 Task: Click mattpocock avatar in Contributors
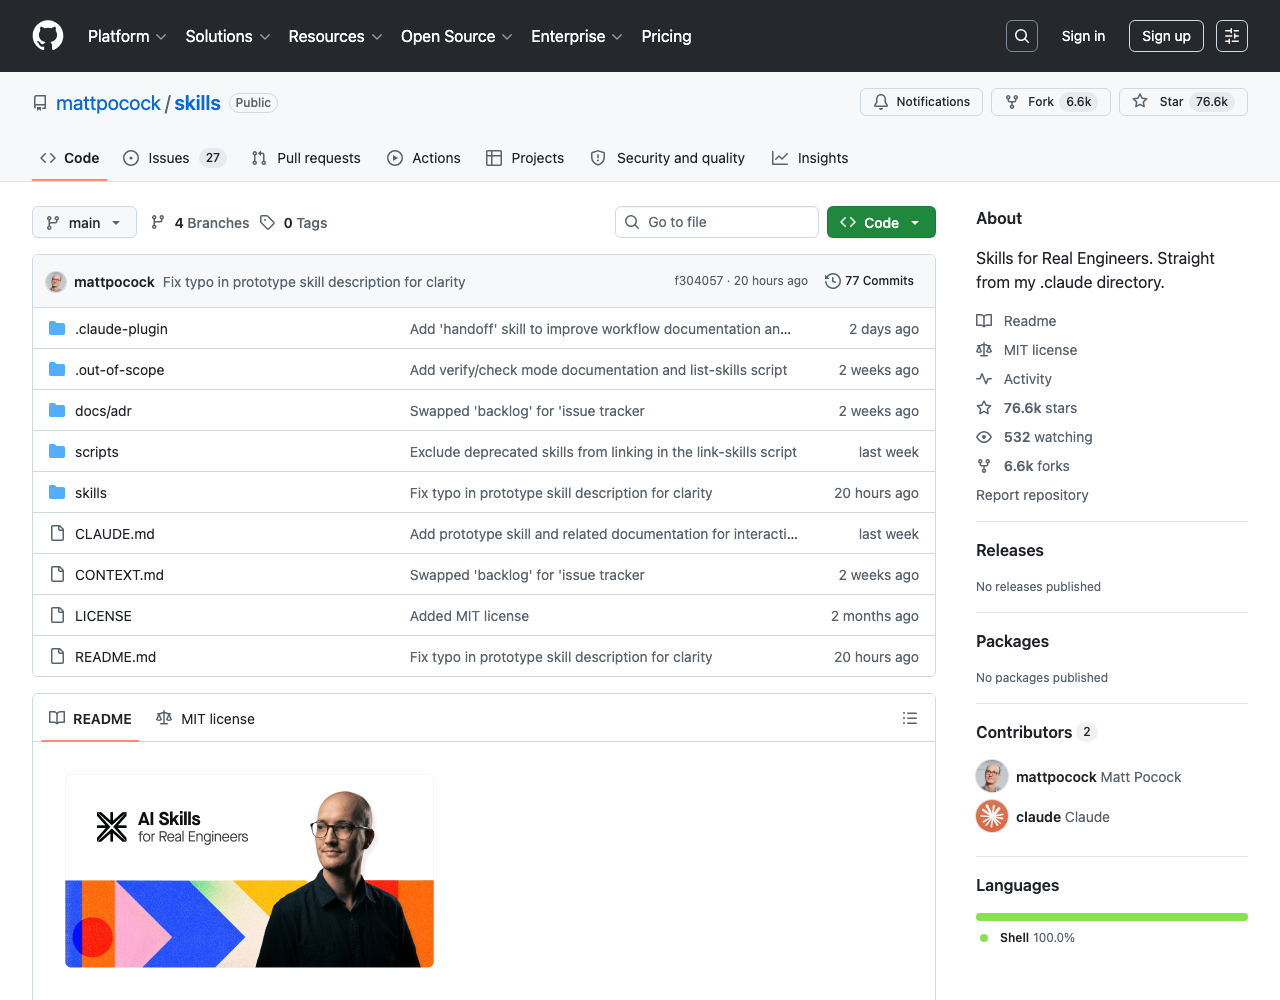pos(992,776)
